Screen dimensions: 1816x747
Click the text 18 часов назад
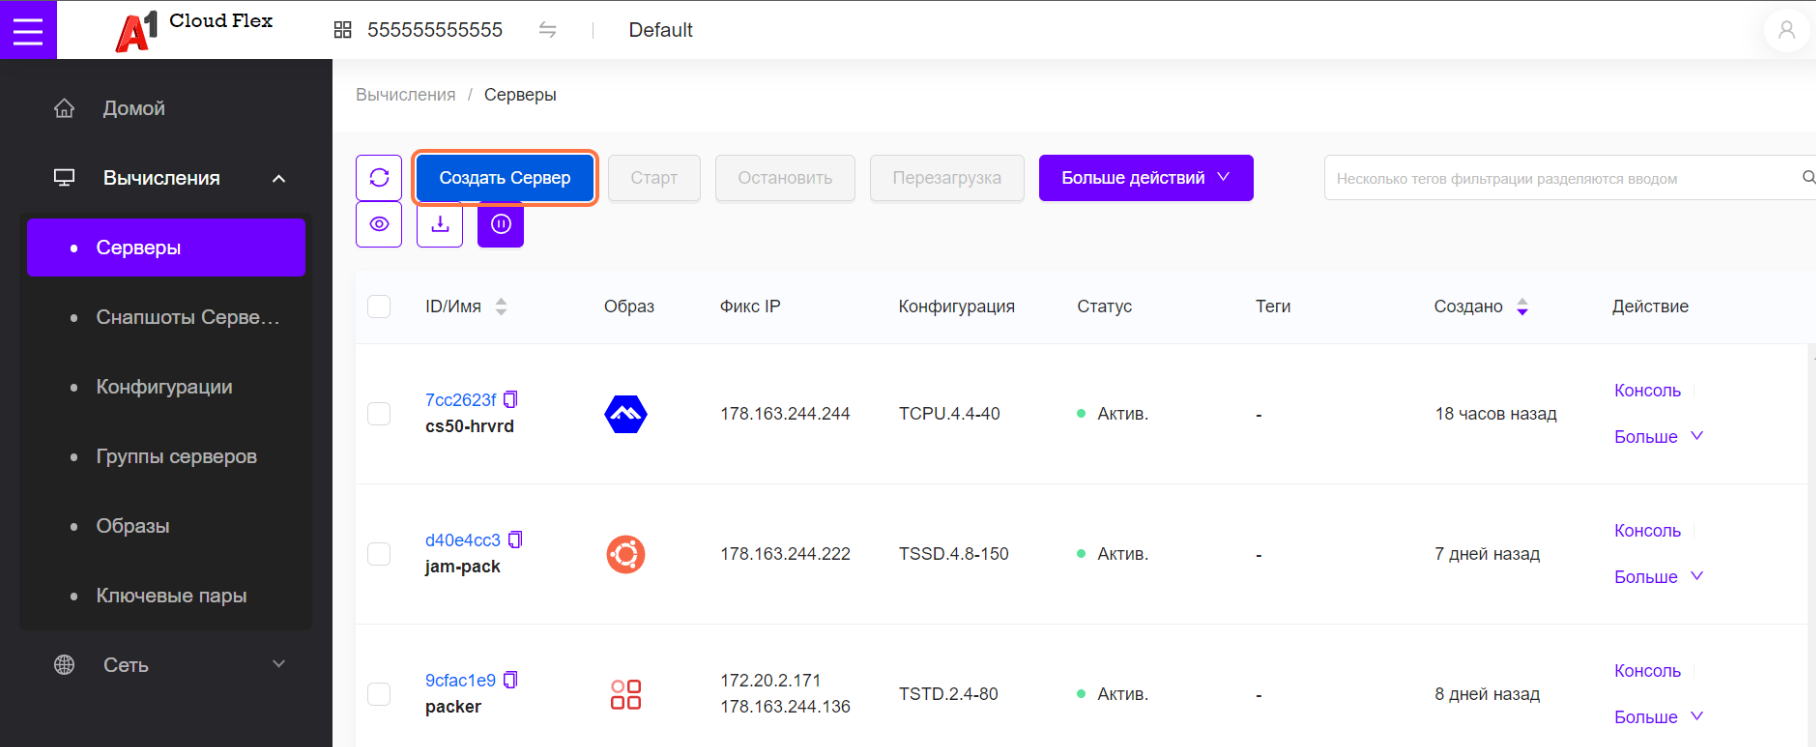(x=1495, y=414)
